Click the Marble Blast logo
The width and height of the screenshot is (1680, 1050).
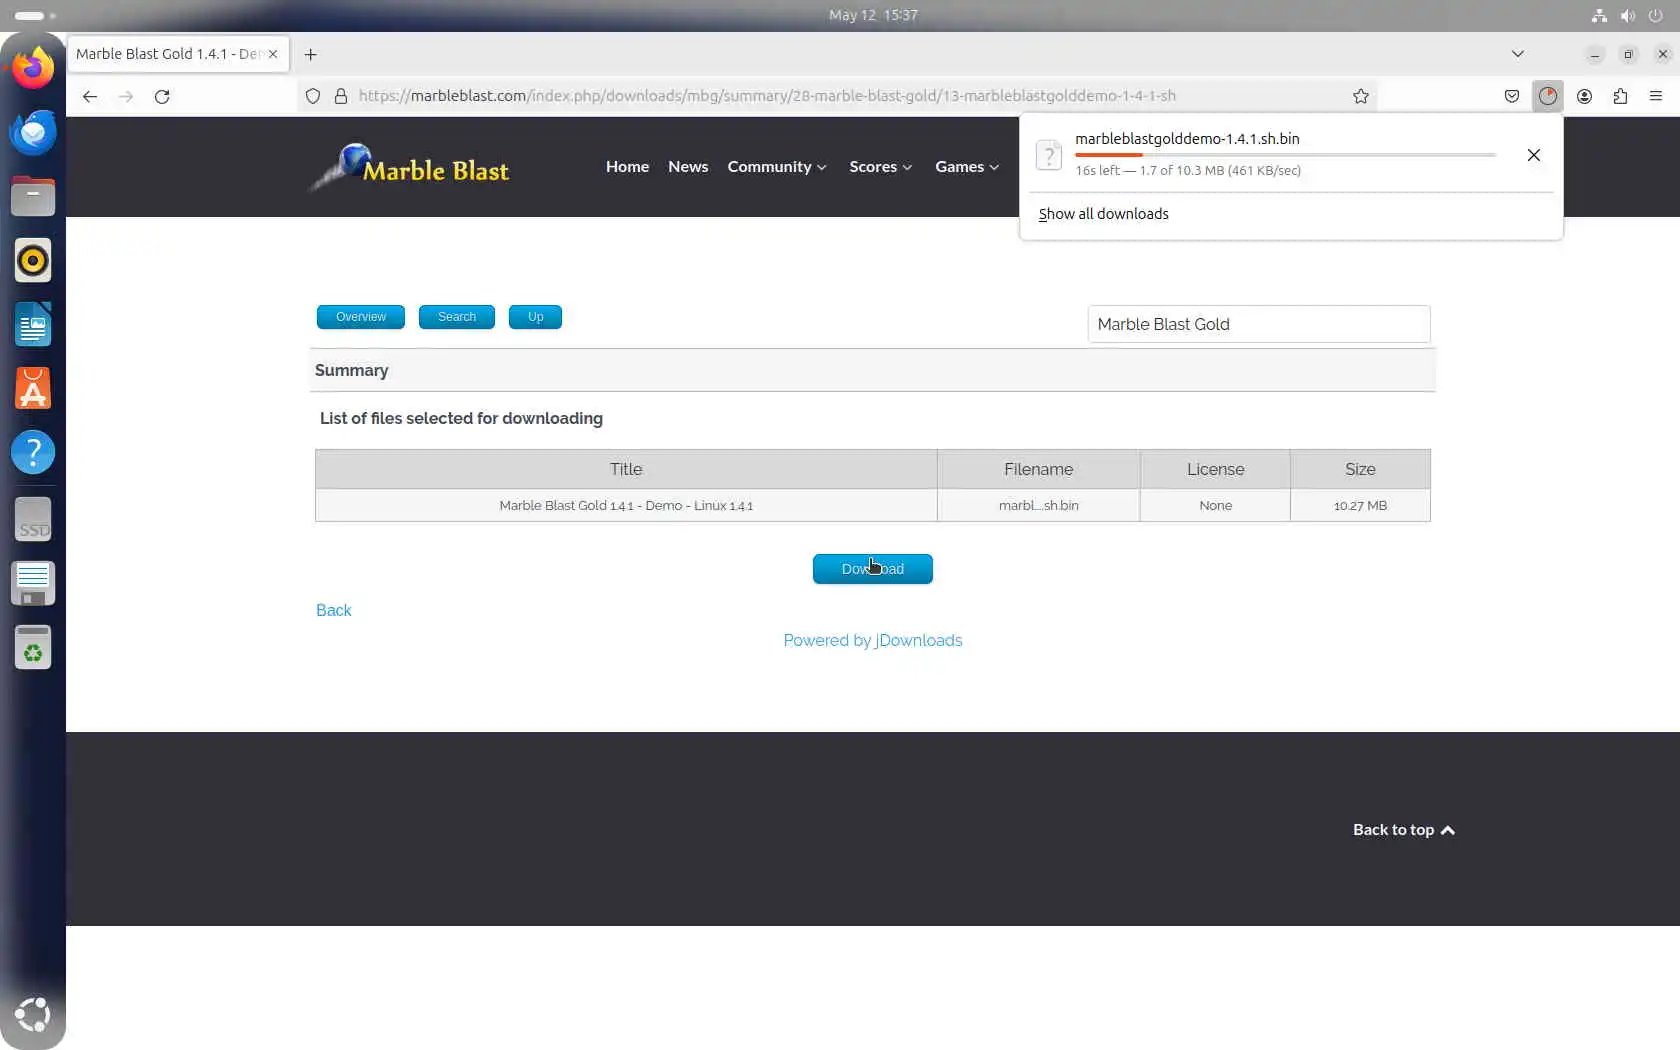click(x=410, y=167)
